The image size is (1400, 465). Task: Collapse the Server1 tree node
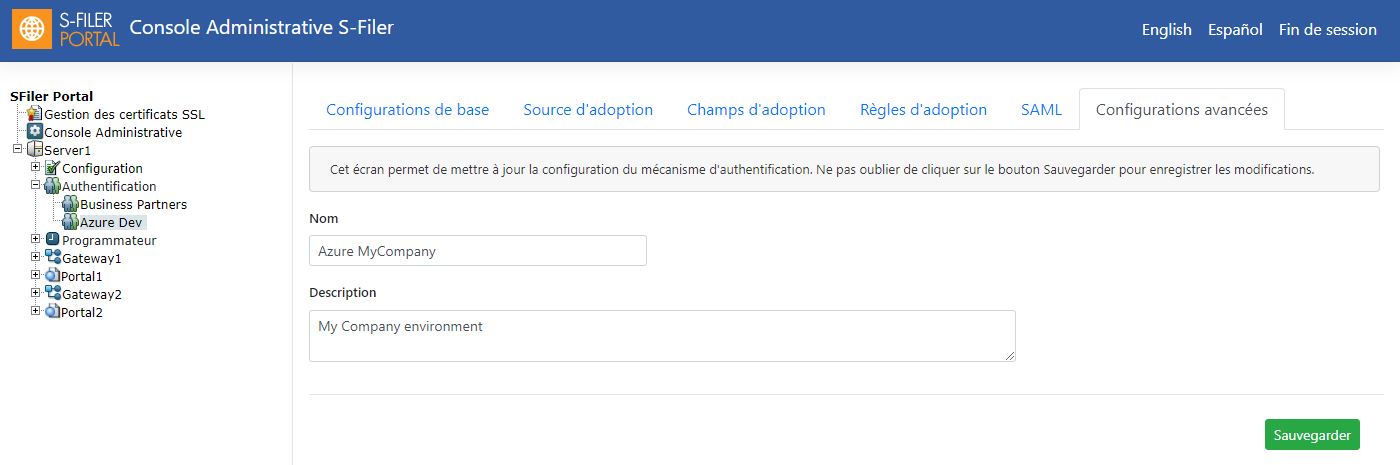click(17, 150)
